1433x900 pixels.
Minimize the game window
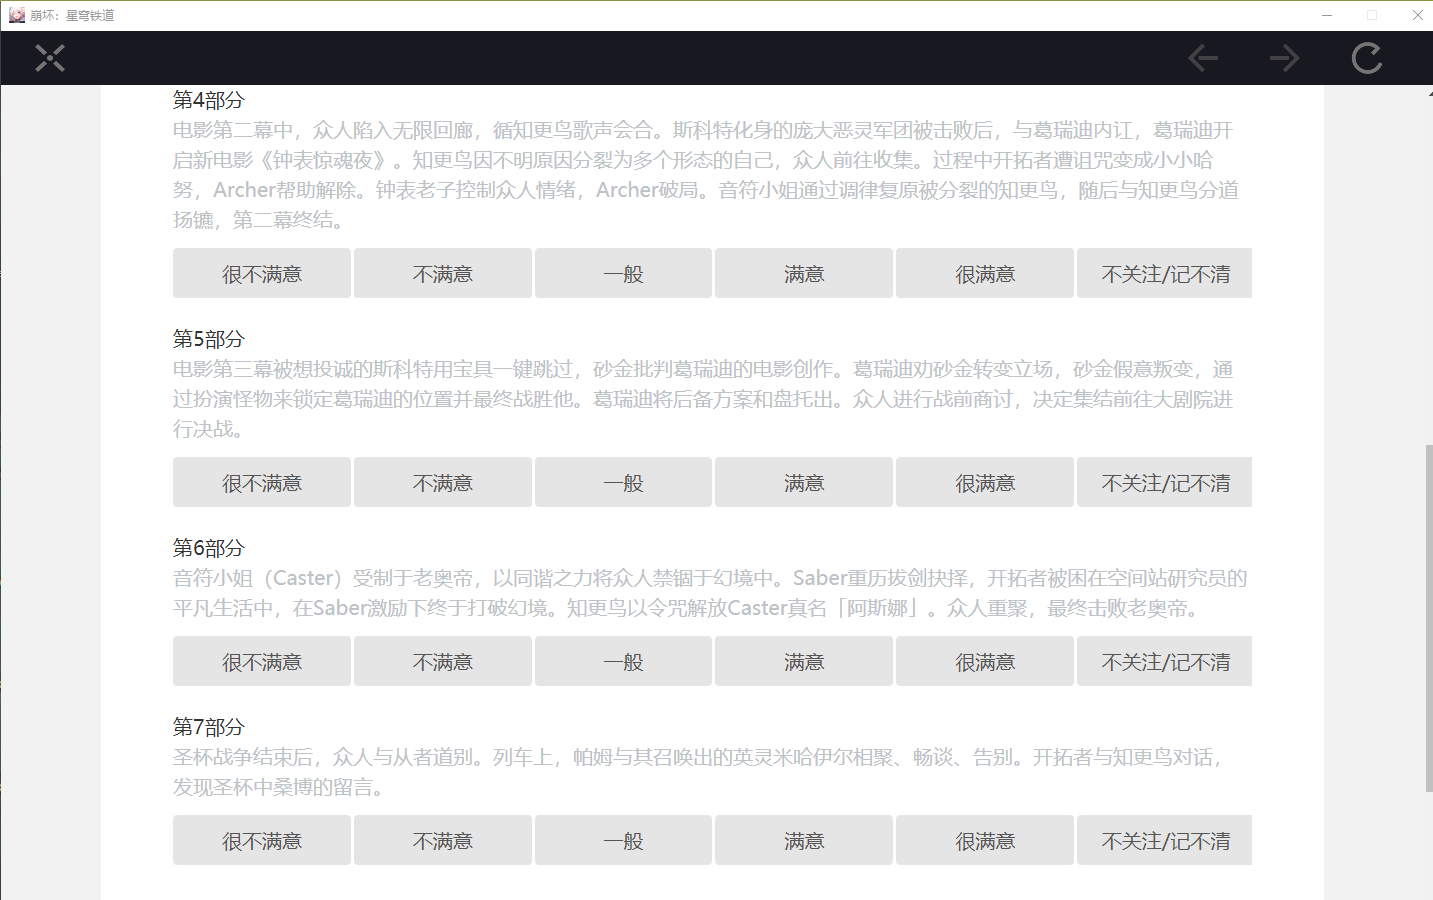point(1327,15)
